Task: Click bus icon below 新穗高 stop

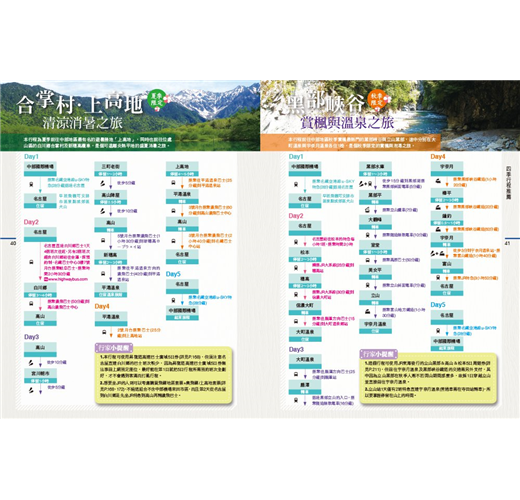Action: (x=103, y=273)
